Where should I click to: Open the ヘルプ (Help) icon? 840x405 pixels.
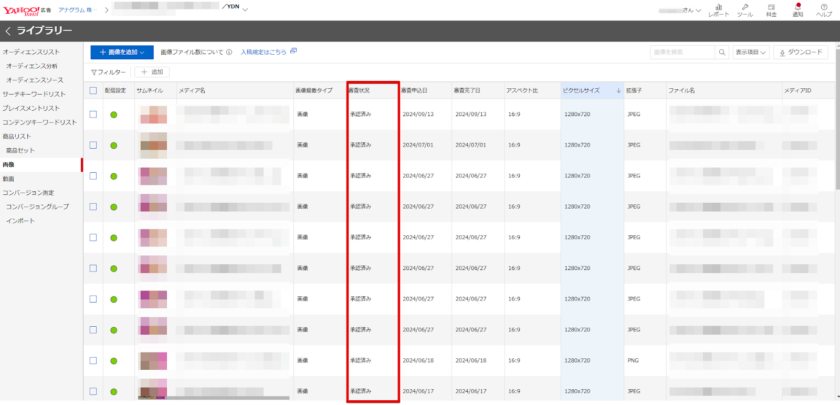pos(823,10)
